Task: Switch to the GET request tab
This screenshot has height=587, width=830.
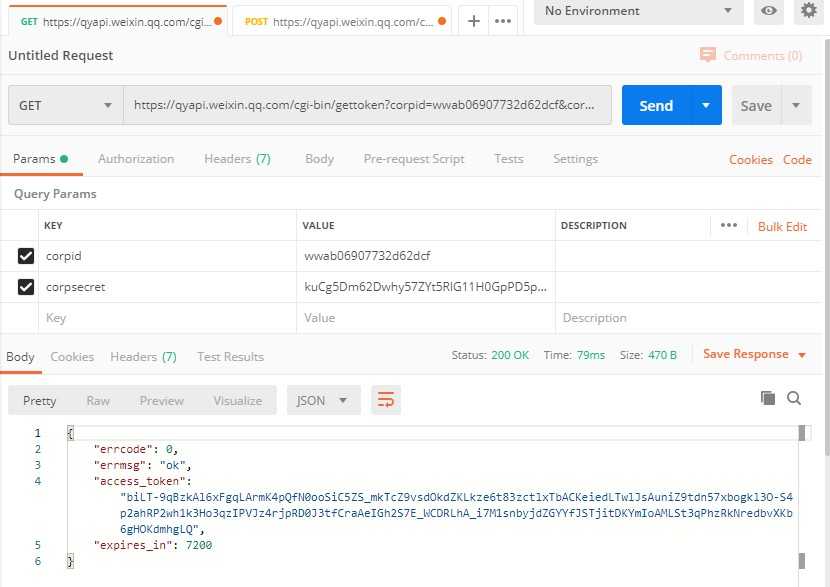Action: pos(118,21)
